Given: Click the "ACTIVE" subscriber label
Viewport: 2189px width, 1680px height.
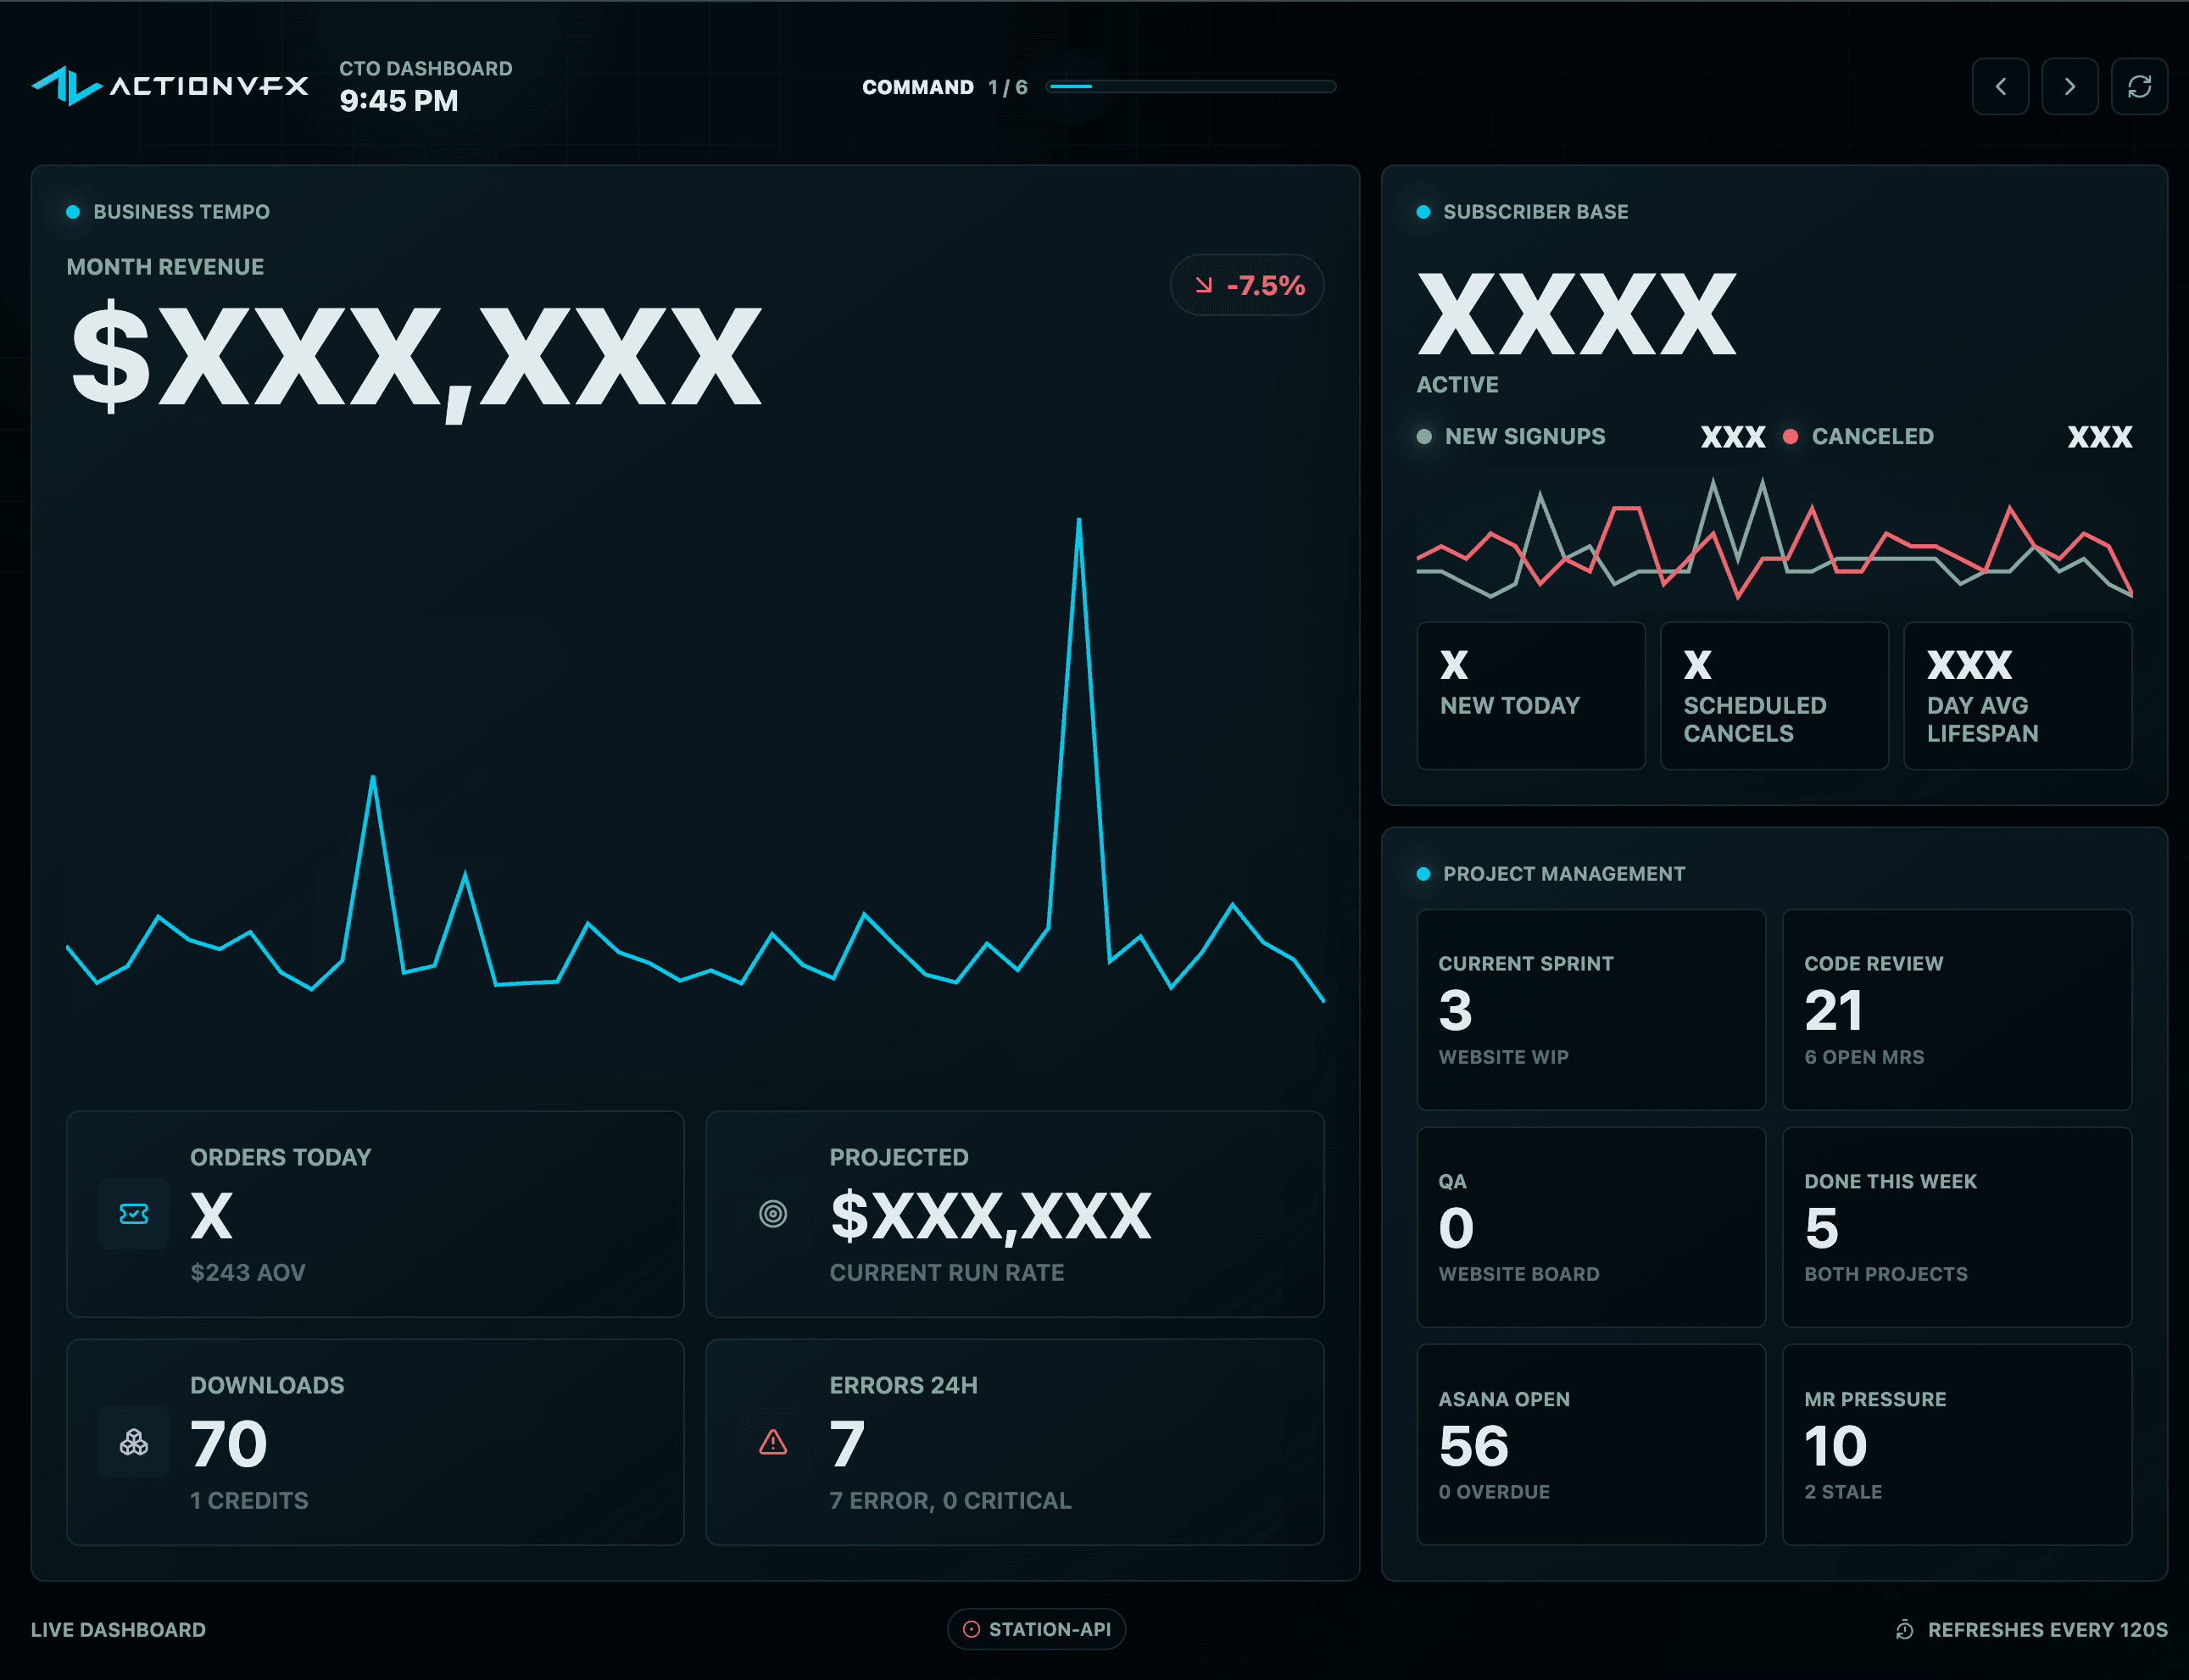Looking at the screenshot, I should coord(1457,385).
